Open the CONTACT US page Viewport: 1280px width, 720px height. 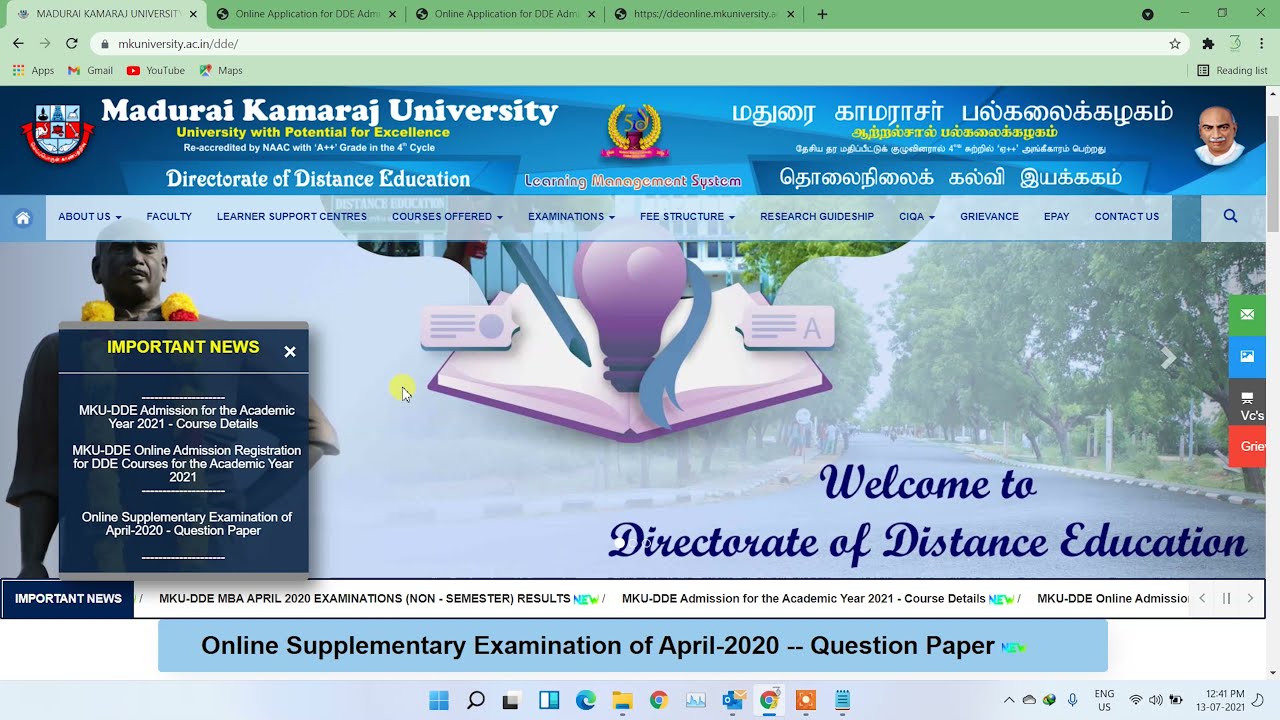[1126, 217]
